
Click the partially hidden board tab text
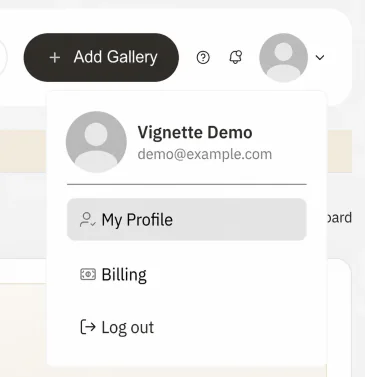click(339, 218)
